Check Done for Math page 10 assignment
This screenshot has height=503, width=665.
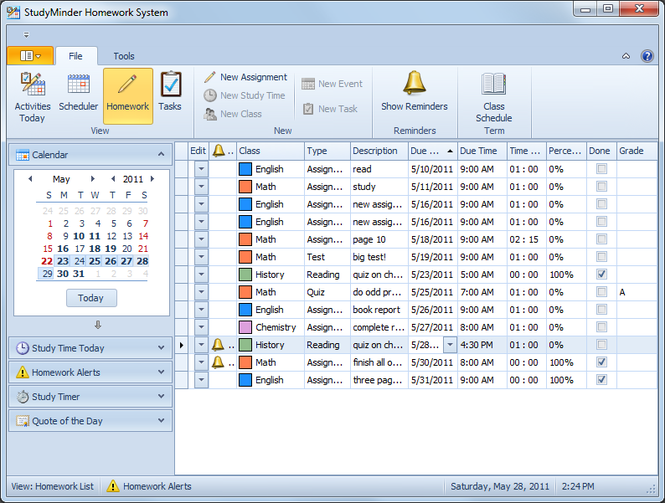(601, 239)
